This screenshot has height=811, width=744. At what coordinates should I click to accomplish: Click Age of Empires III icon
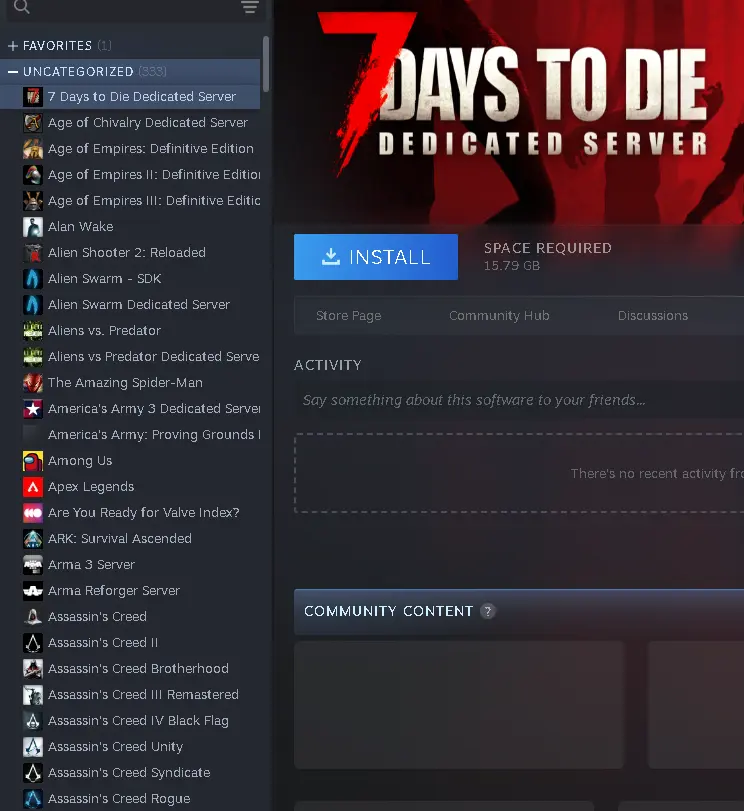[33, 201]
